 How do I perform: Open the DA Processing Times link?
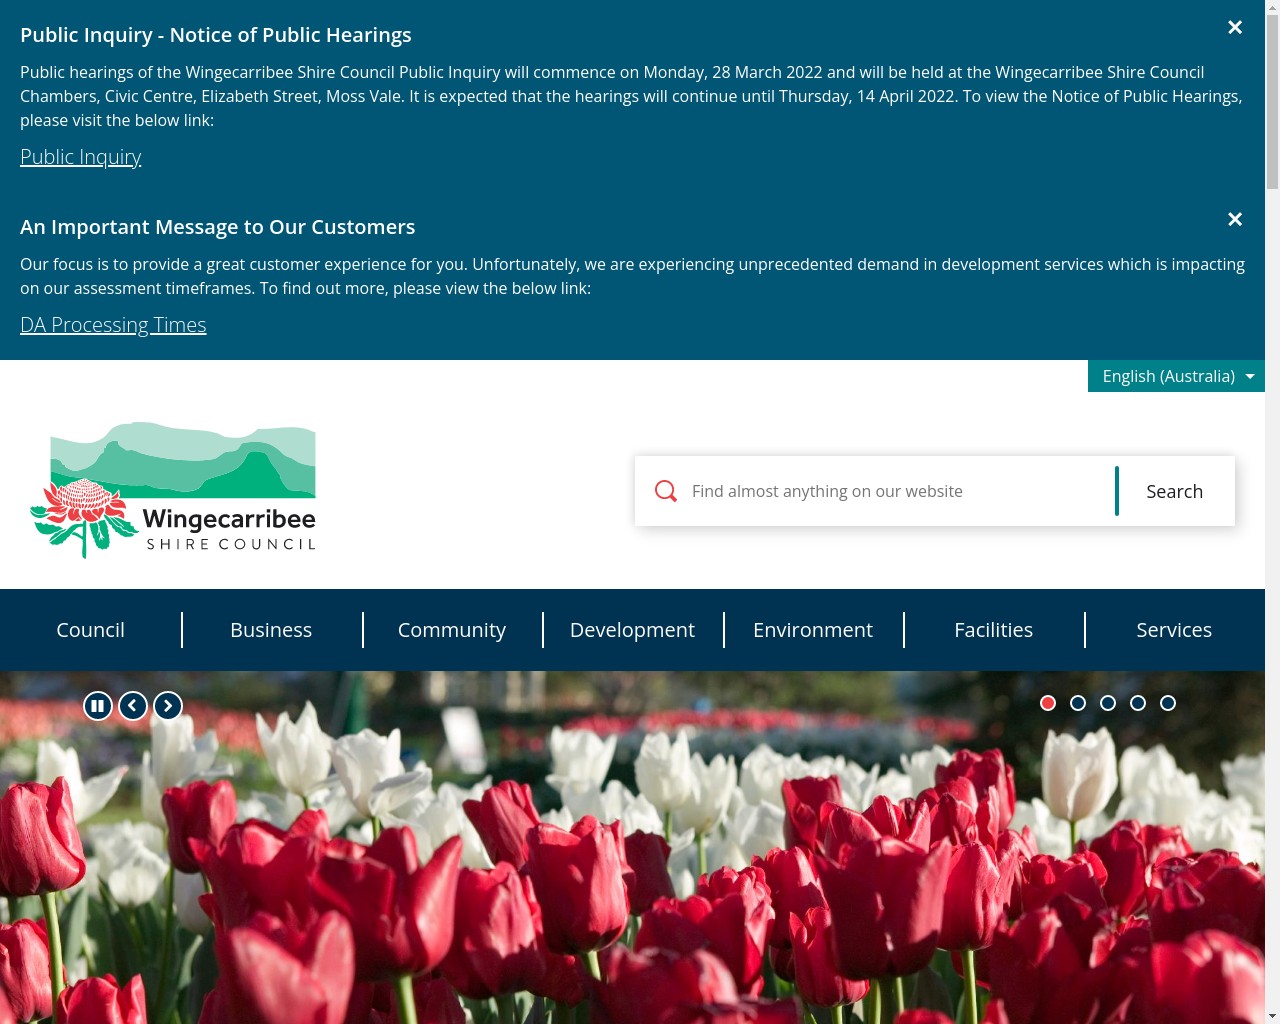pyautogui.click(x=113, y=324)
